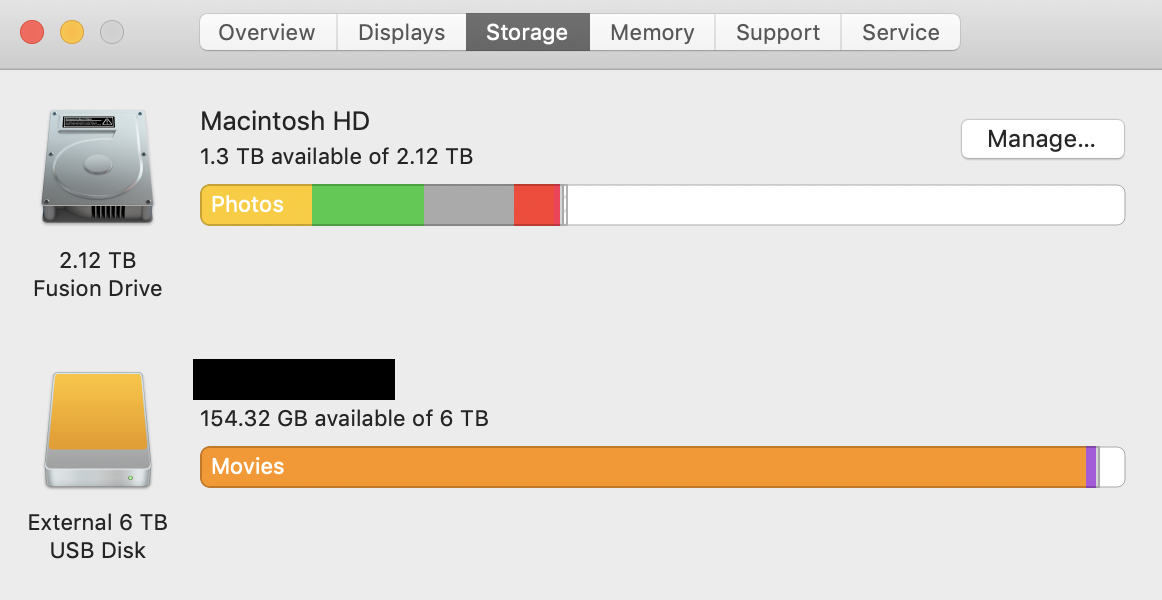Click the yellow minimize window button
The width and height of the screenshot is (1162, 600).
tap(72, 32)
